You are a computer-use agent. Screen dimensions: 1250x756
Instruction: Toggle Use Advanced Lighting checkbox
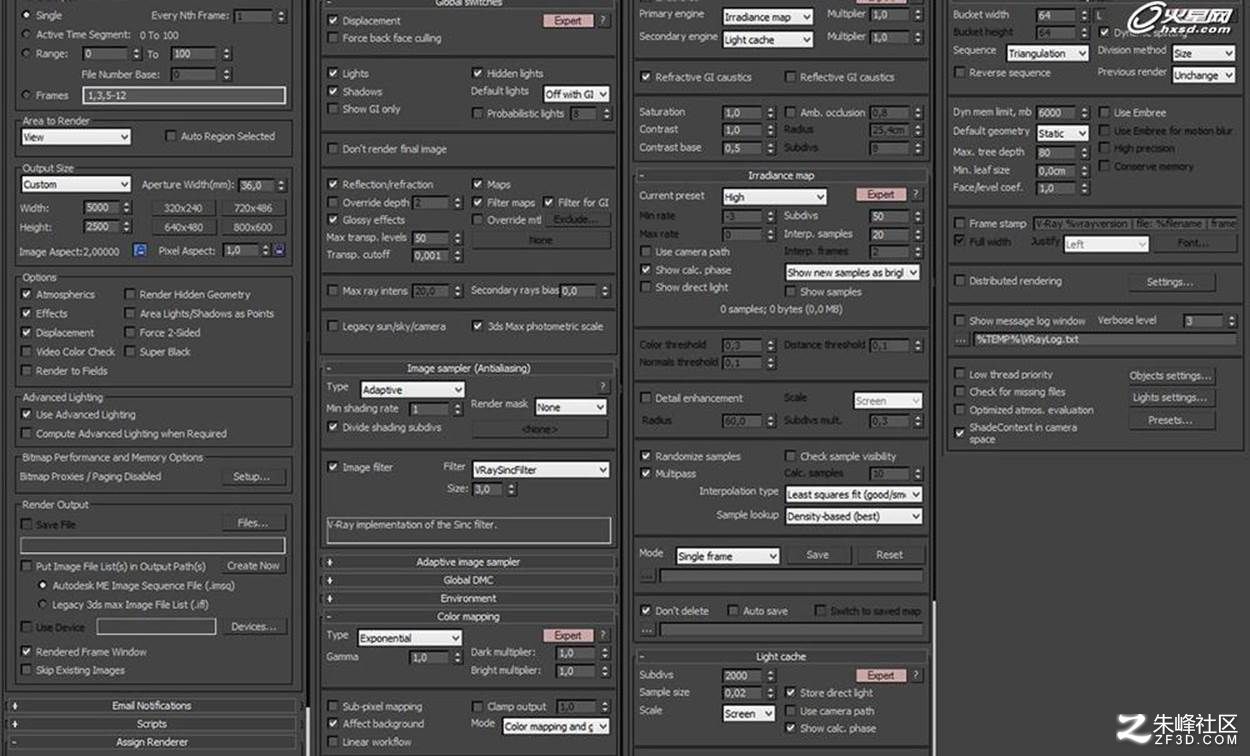pyautogui.click(x=26, y=415)
